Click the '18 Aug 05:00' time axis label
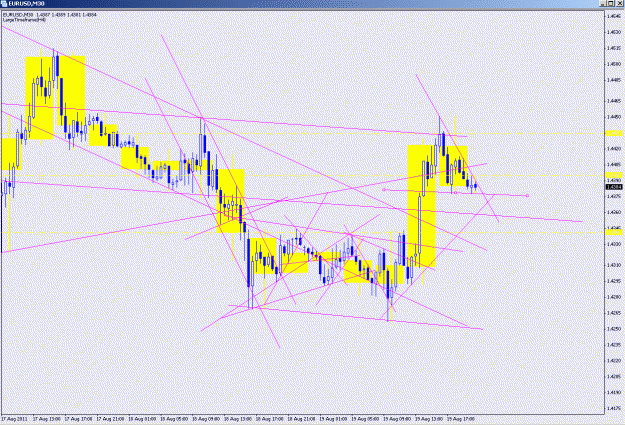 (174, 419)
